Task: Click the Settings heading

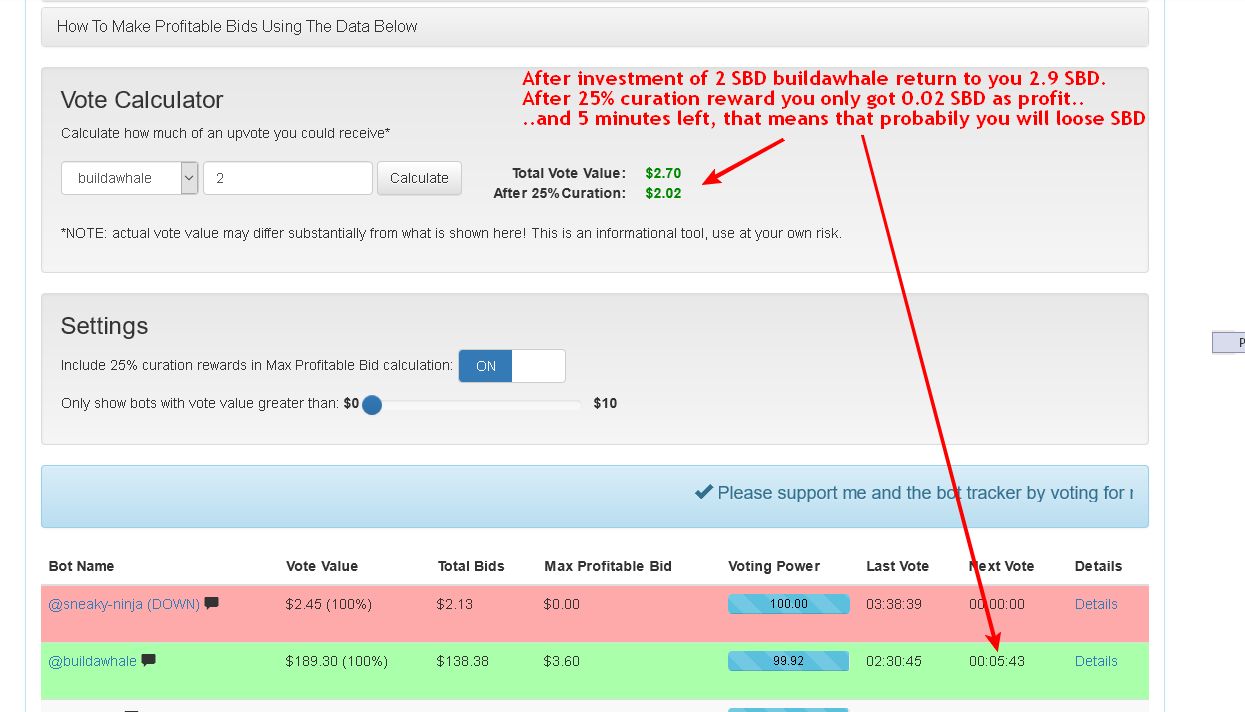Action: click(x=104, y=326)
